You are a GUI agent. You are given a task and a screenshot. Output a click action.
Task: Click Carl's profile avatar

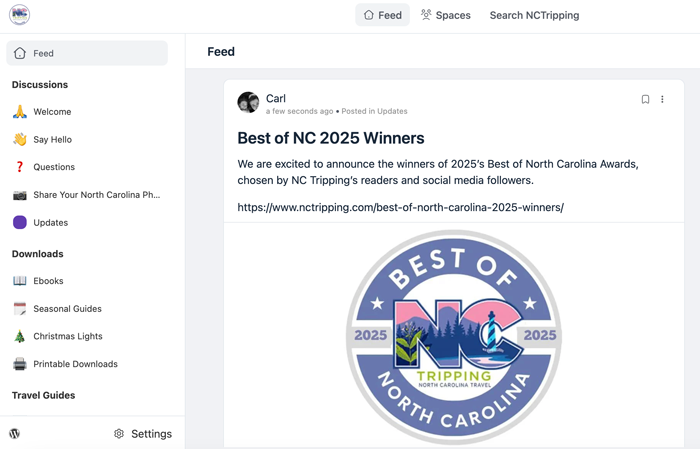tap(248, 102)
